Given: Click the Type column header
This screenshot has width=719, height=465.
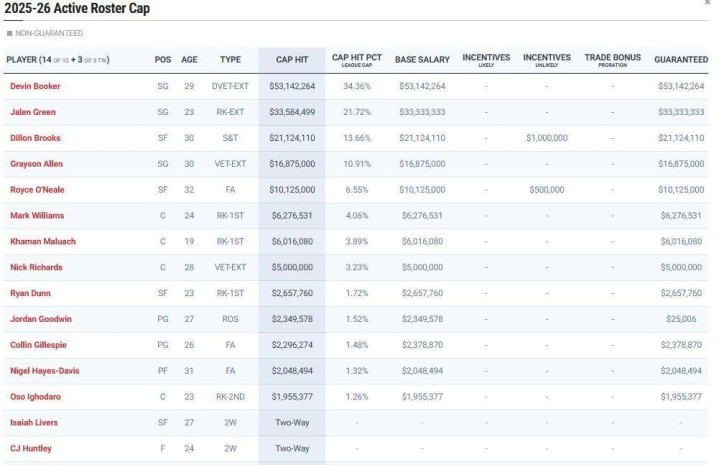Looking at the screenshot, I should (x=230, y=60).
